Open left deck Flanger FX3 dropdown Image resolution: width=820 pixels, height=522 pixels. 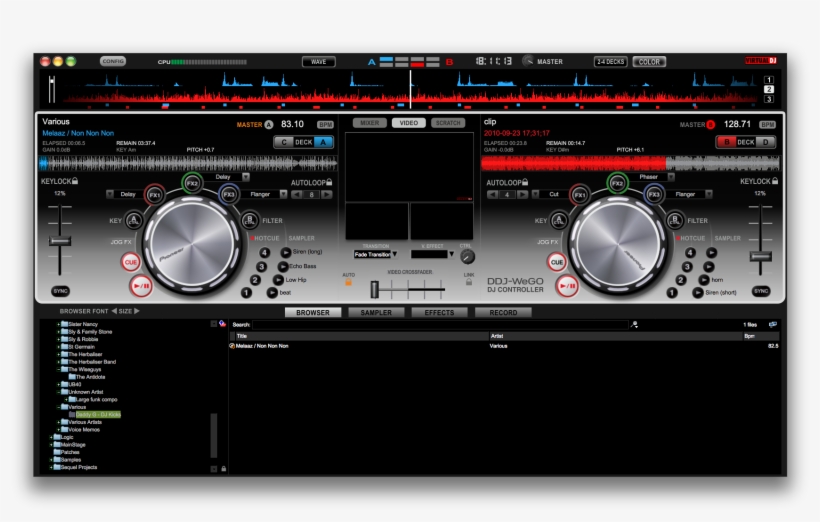coord(283,195)
